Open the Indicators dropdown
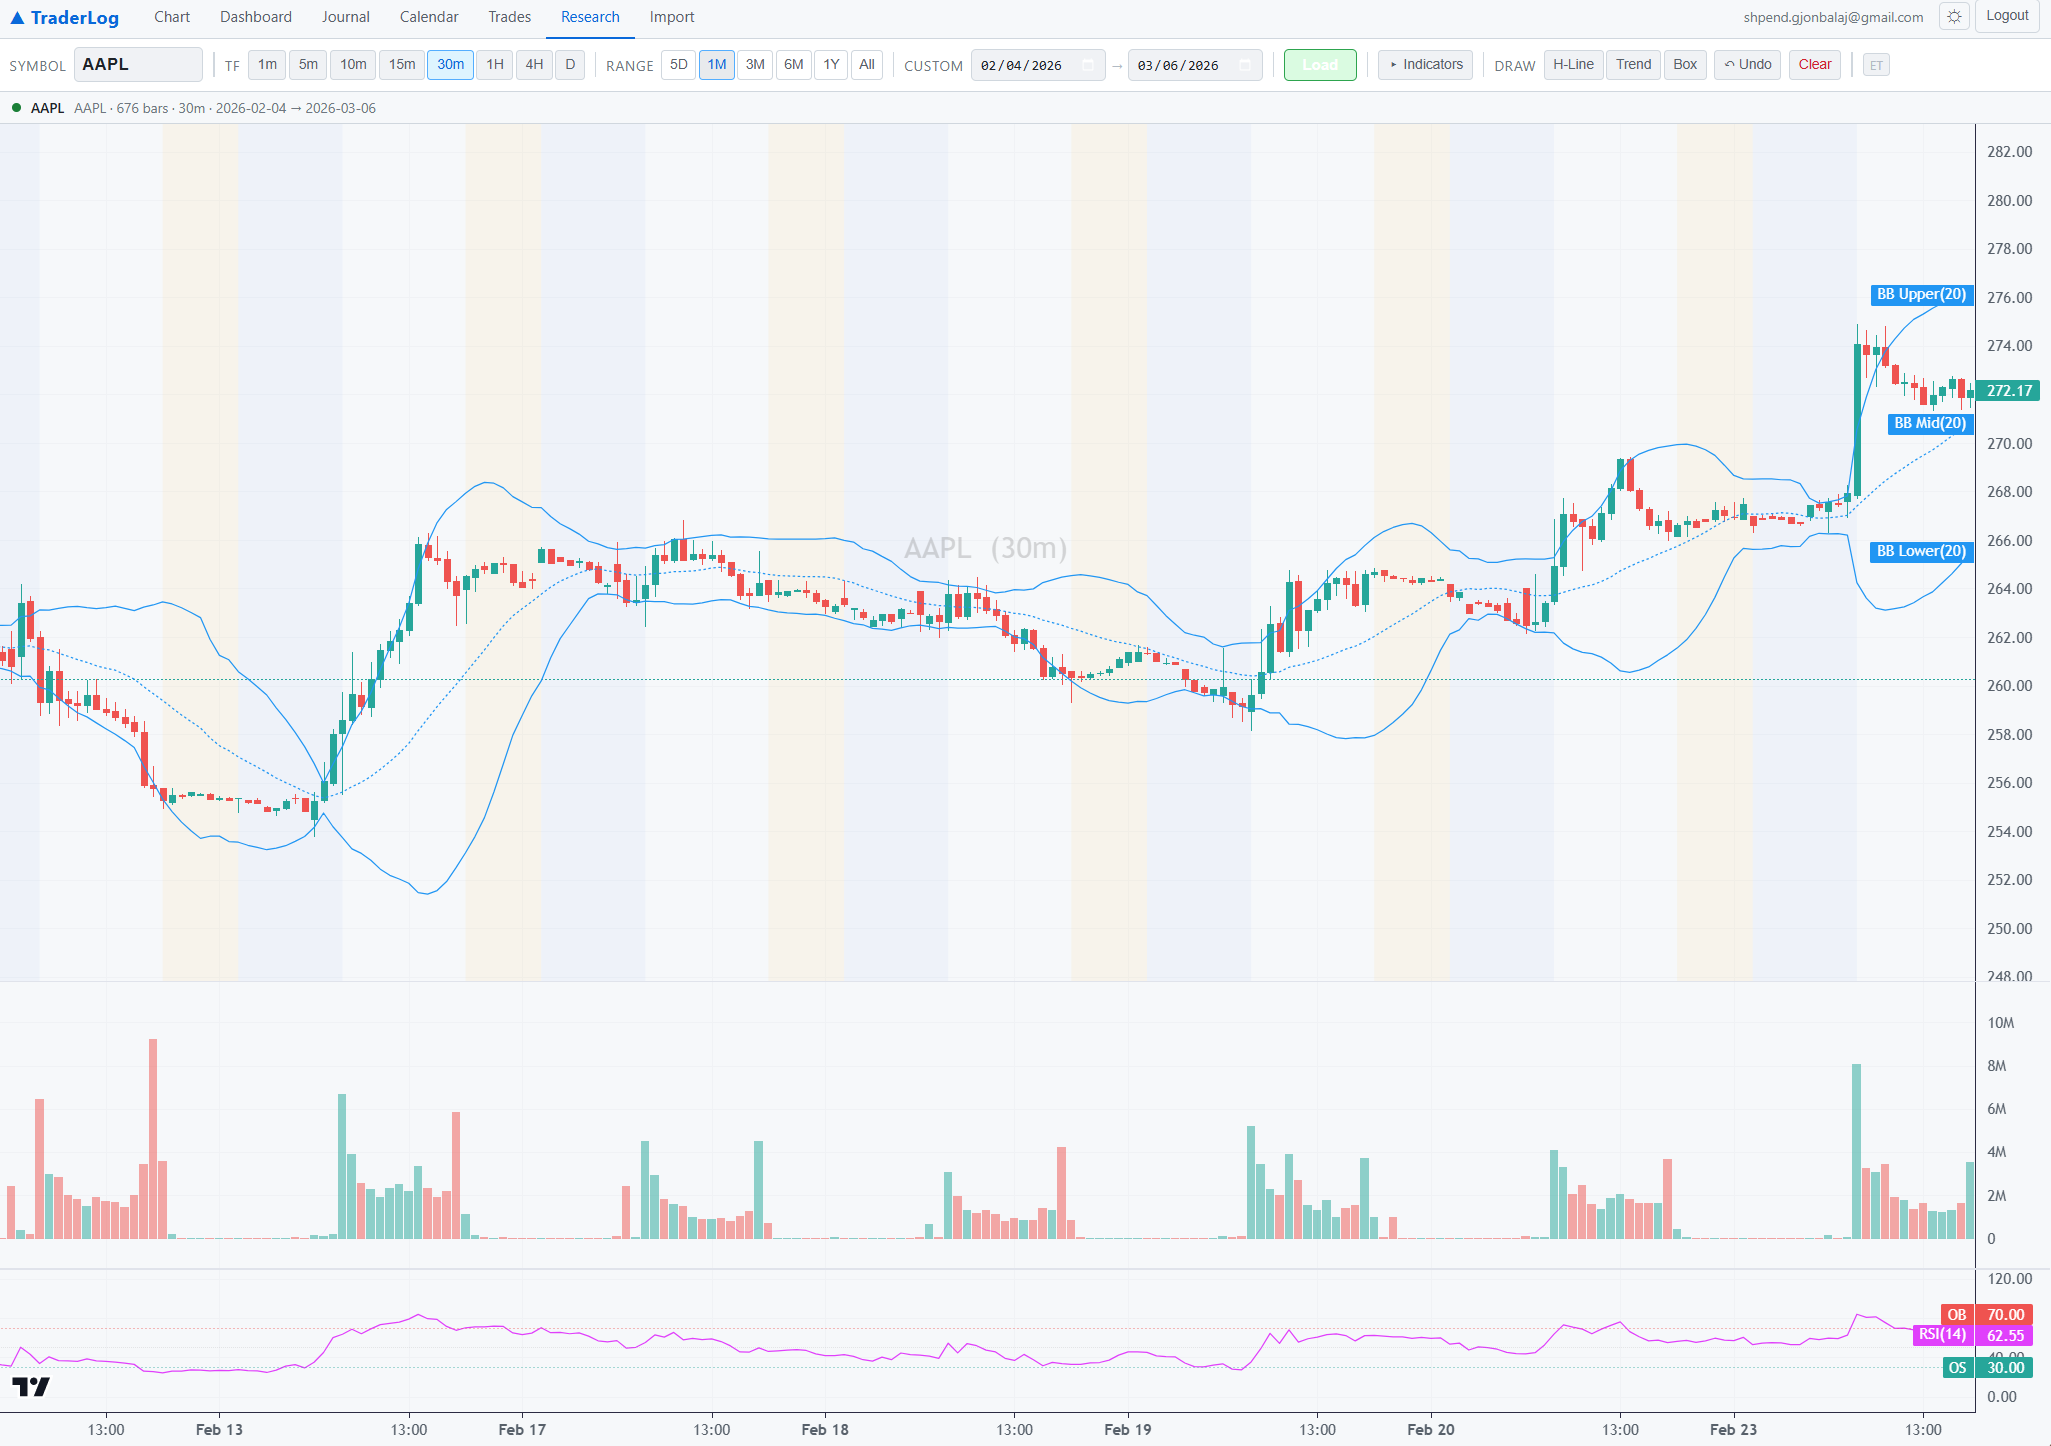The image size is (2051, 1446). point(1425,64)
